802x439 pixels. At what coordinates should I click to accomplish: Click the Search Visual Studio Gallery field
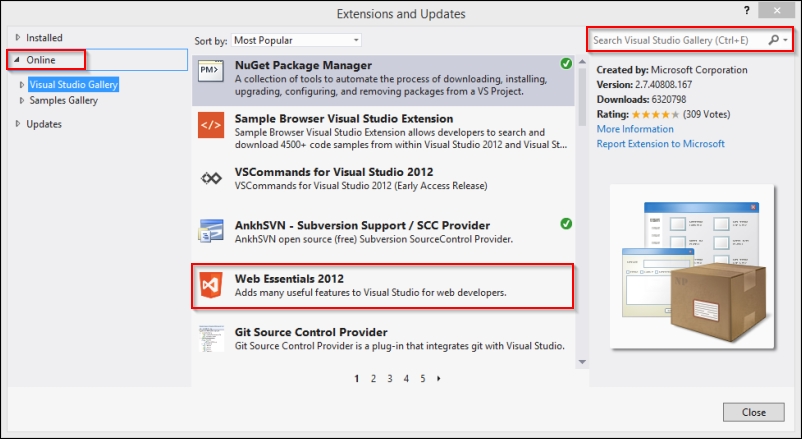point(675,41)
